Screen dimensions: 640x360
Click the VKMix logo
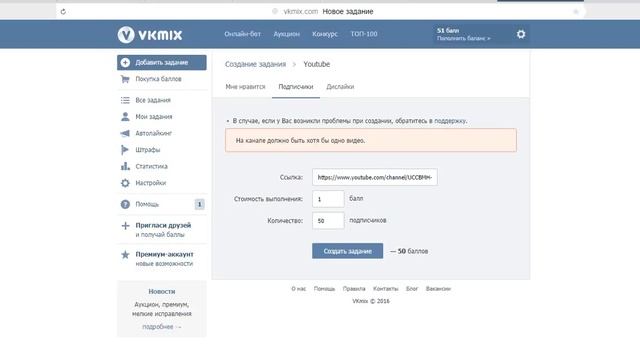click(x=150, y=34)
